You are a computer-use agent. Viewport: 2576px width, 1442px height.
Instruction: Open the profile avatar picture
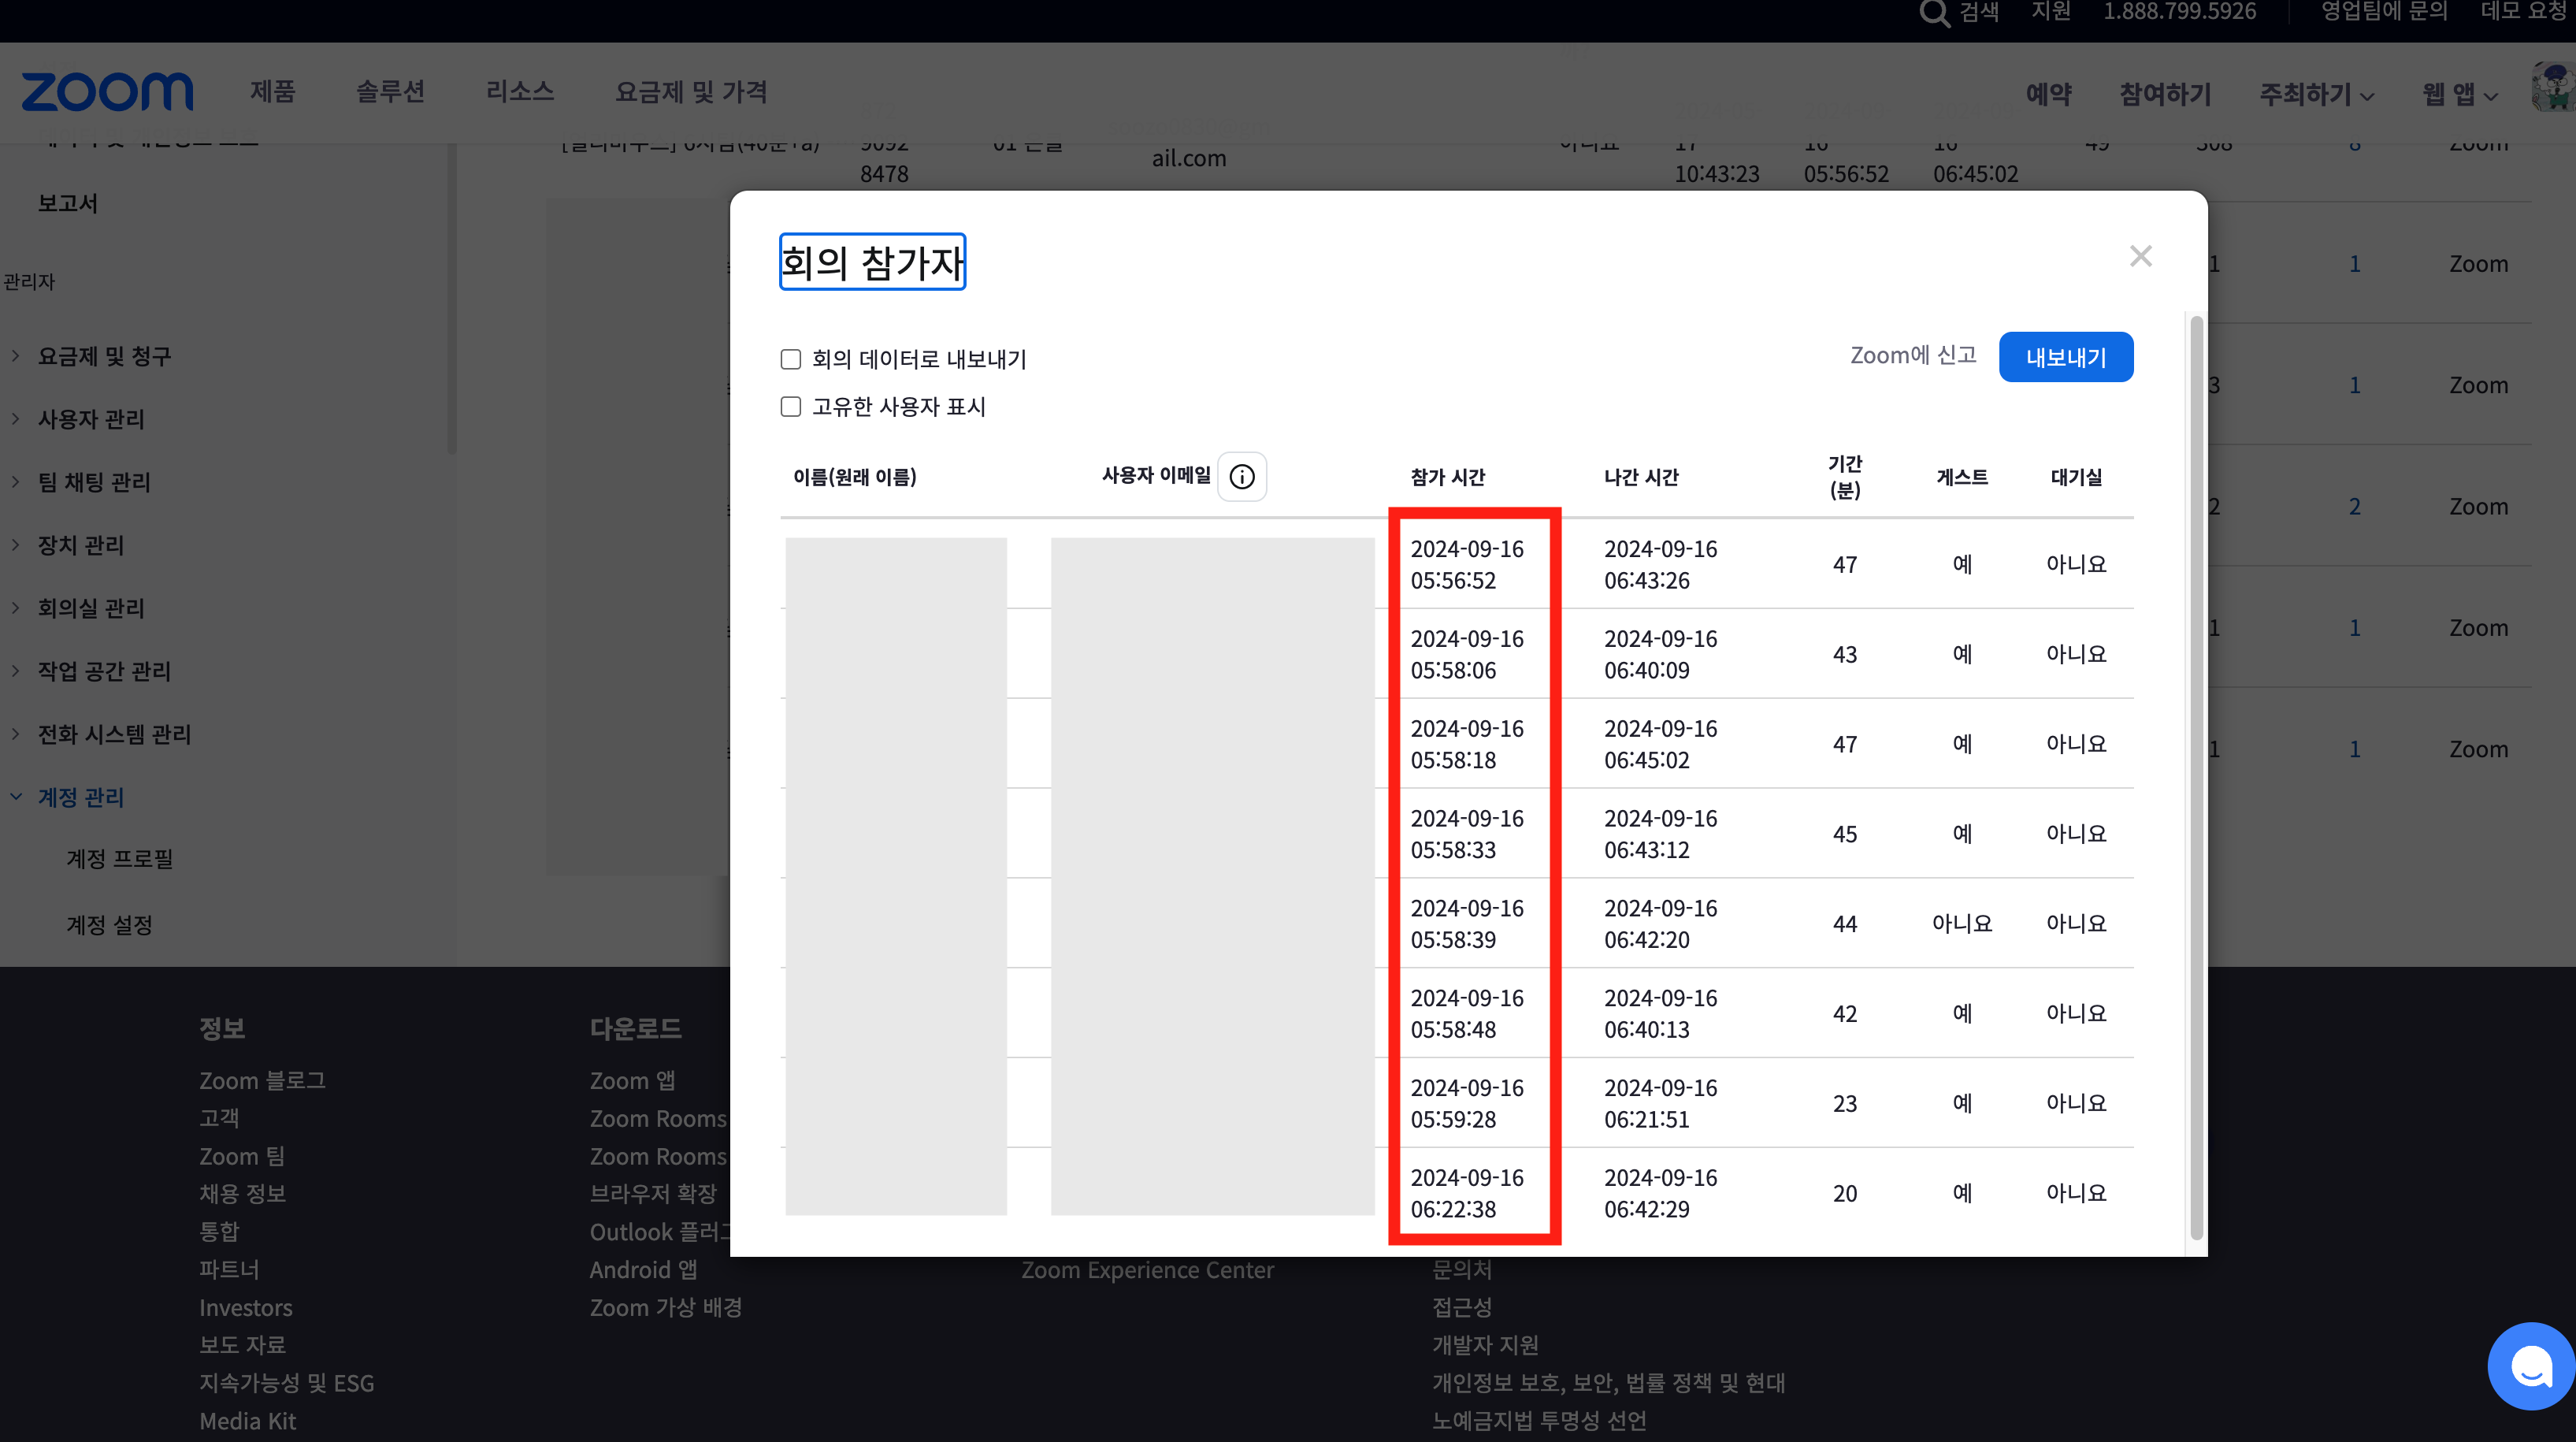tap(2555, 88)
